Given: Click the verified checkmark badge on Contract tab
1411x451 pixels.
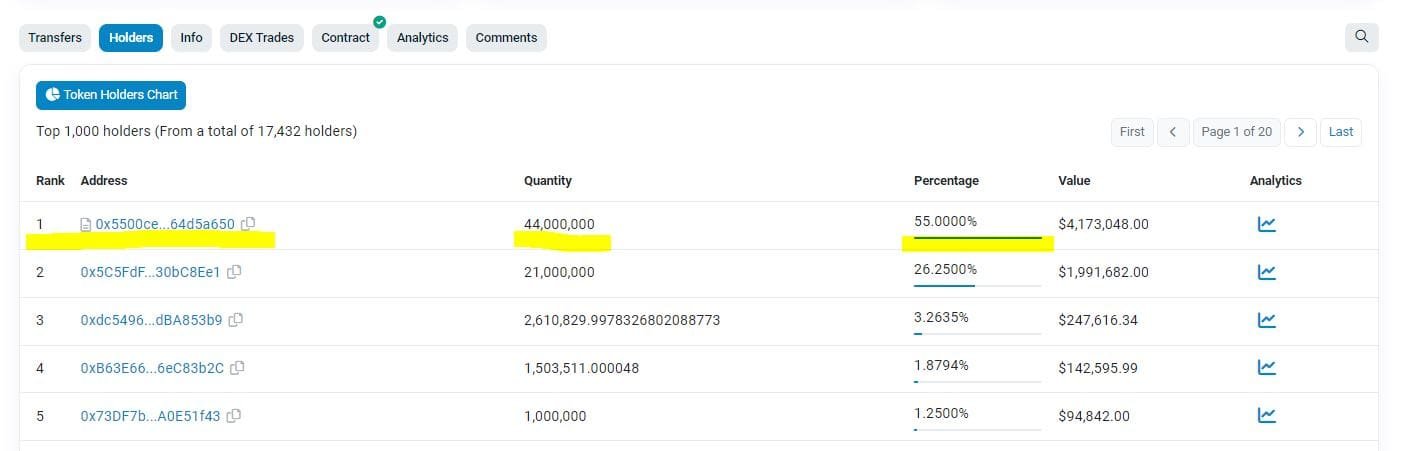Looking at the screenshot, I should 379,21.
